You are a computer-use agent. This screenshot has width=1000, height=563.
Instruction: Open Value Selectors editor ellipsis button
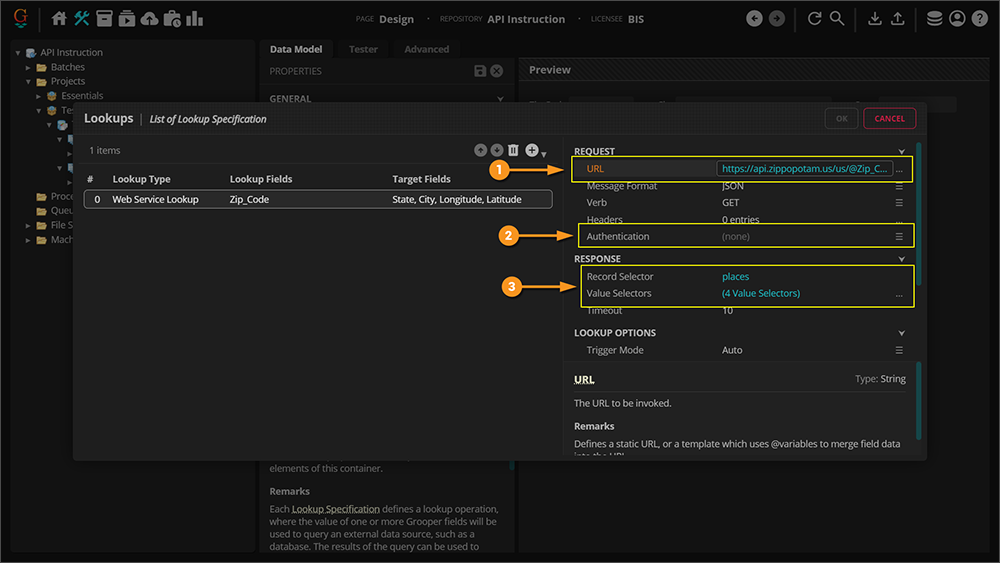coord(899,294)
